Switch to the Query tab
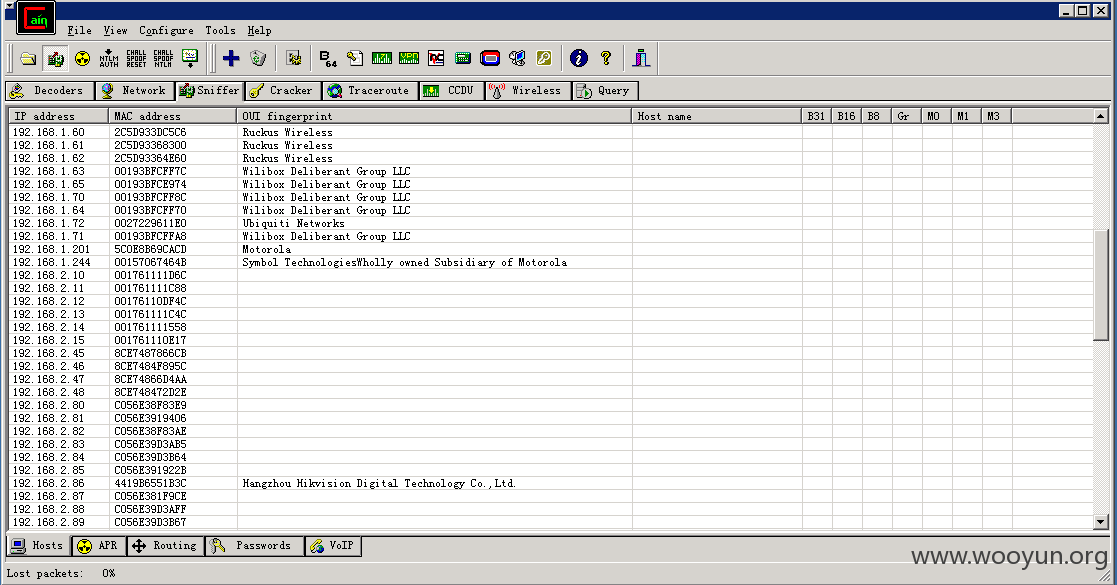Screen dimensions: 1117x585 point(604,90)
